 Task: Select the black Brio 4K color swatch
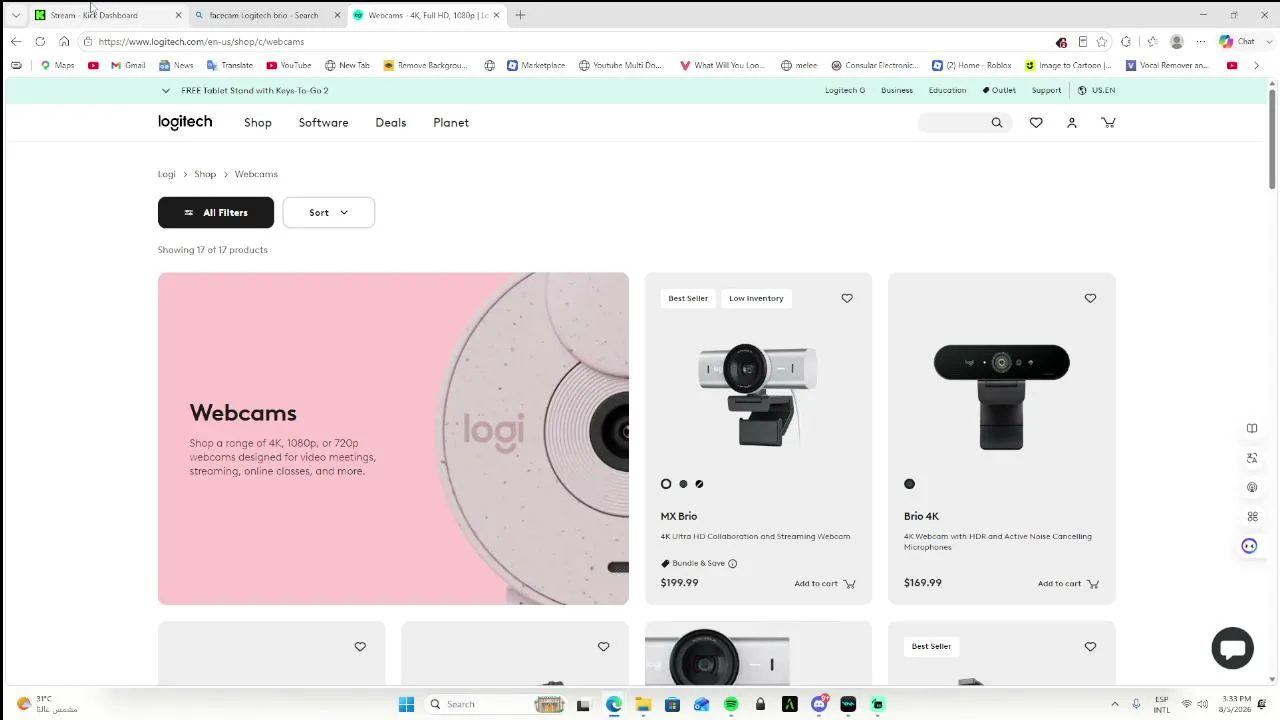[x=909, y=484]
